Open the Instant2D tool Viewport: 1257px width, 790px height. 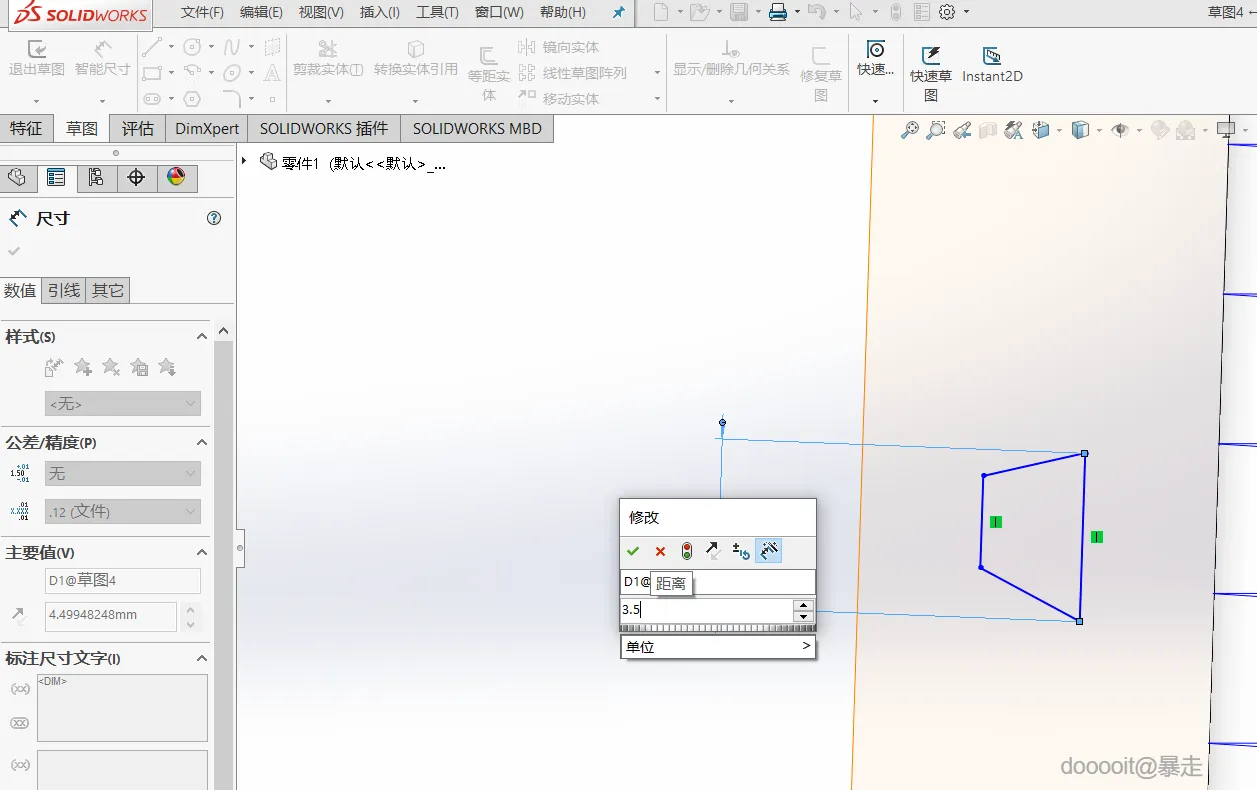(992, 65)
